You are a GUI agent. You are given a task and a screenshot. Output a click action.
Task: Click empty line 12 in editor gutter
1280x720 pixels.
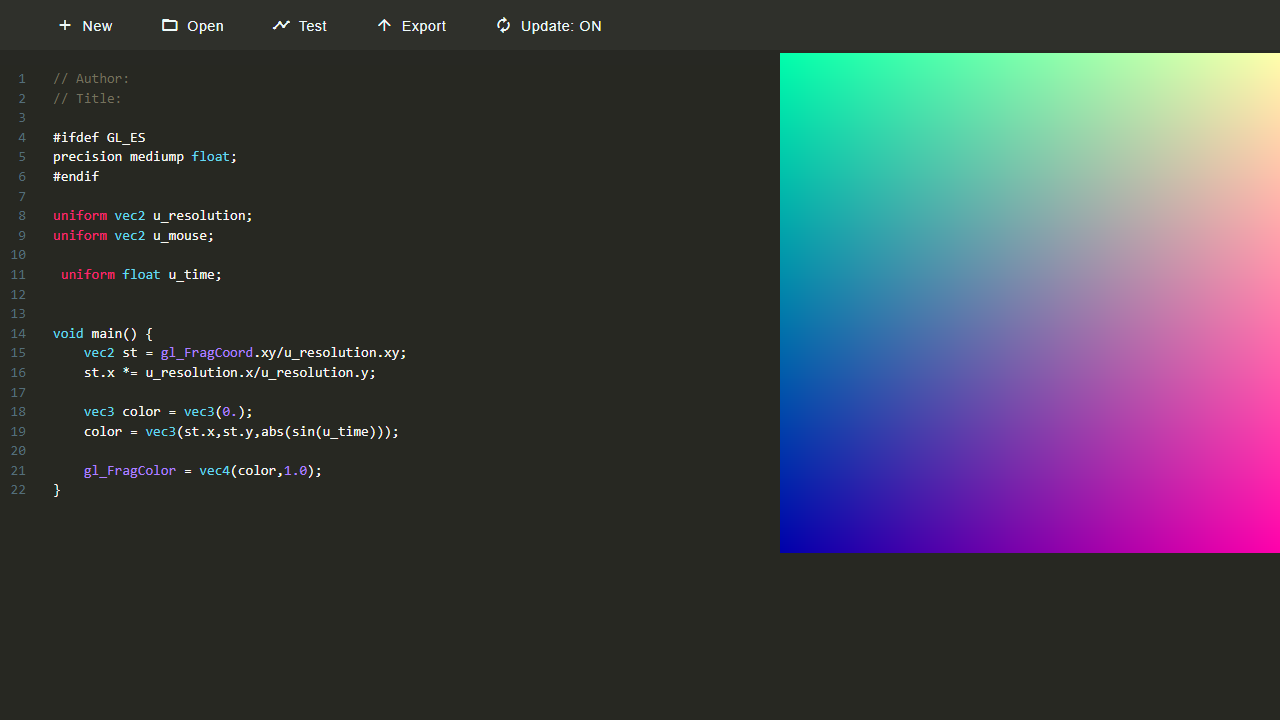(x=19, y=295)
